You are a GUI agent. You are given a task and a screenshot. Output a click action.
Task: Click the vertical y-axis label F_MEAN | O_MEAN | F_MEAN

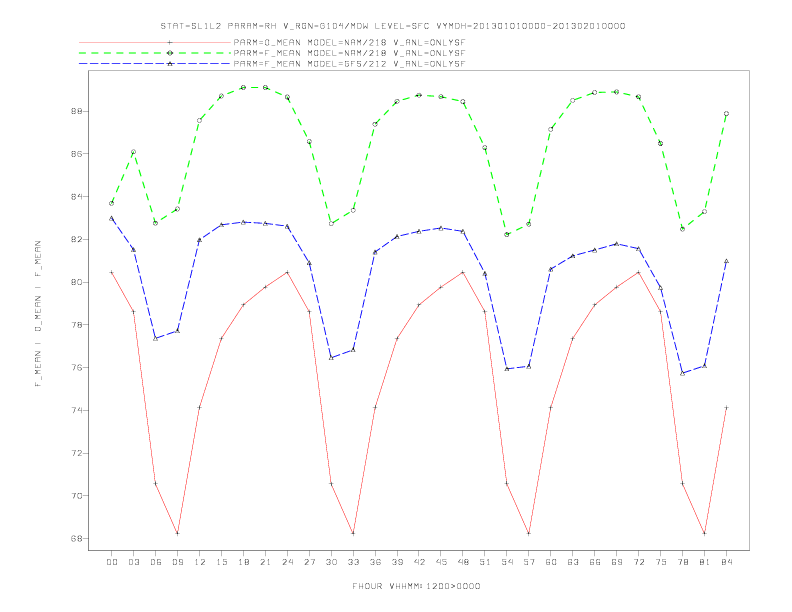click(x=38, y=314)
